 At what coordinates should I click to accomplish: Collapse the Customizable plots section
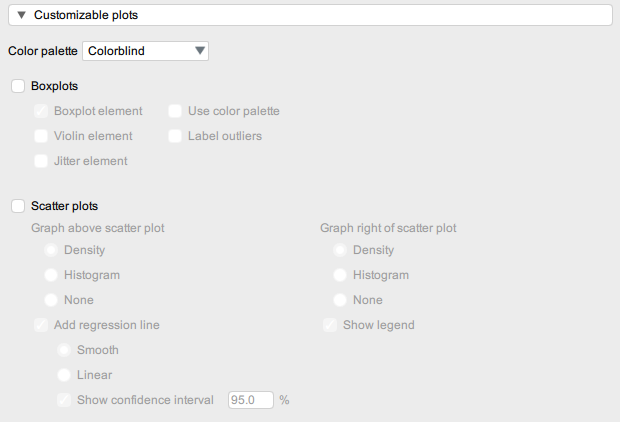tap(21, 15)
